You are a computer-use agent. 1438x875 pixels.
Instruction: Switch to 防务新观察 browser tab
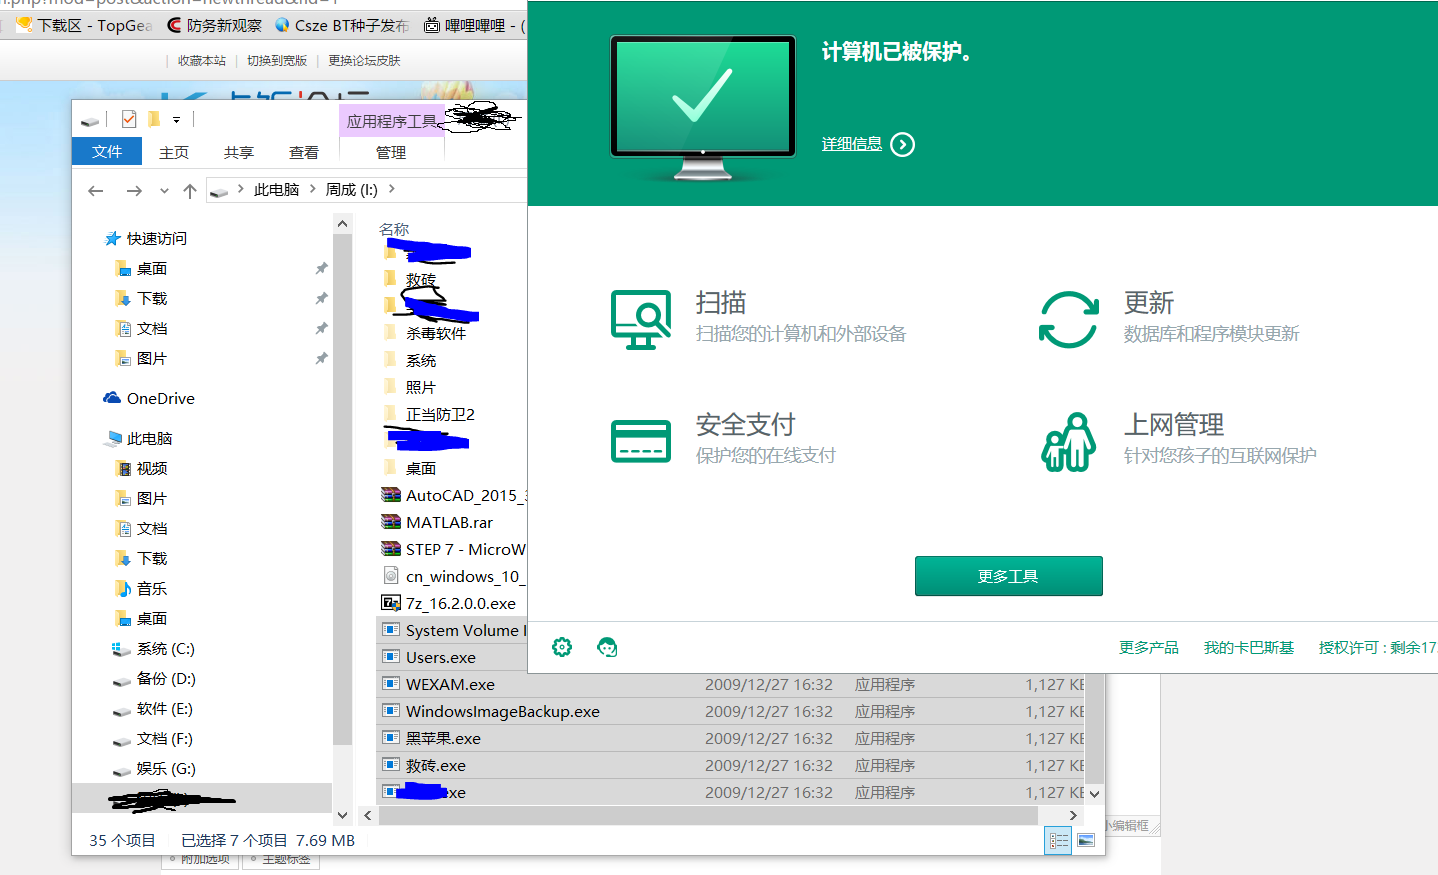click(214, 25)
